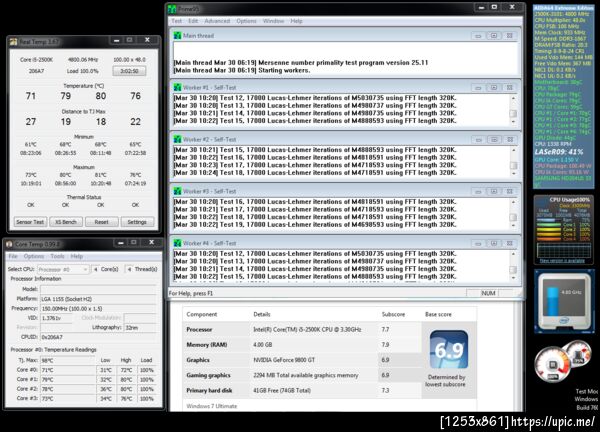
Task: Expand the Select CPU Processor #0 dropdown
Action: coord(63,269)
